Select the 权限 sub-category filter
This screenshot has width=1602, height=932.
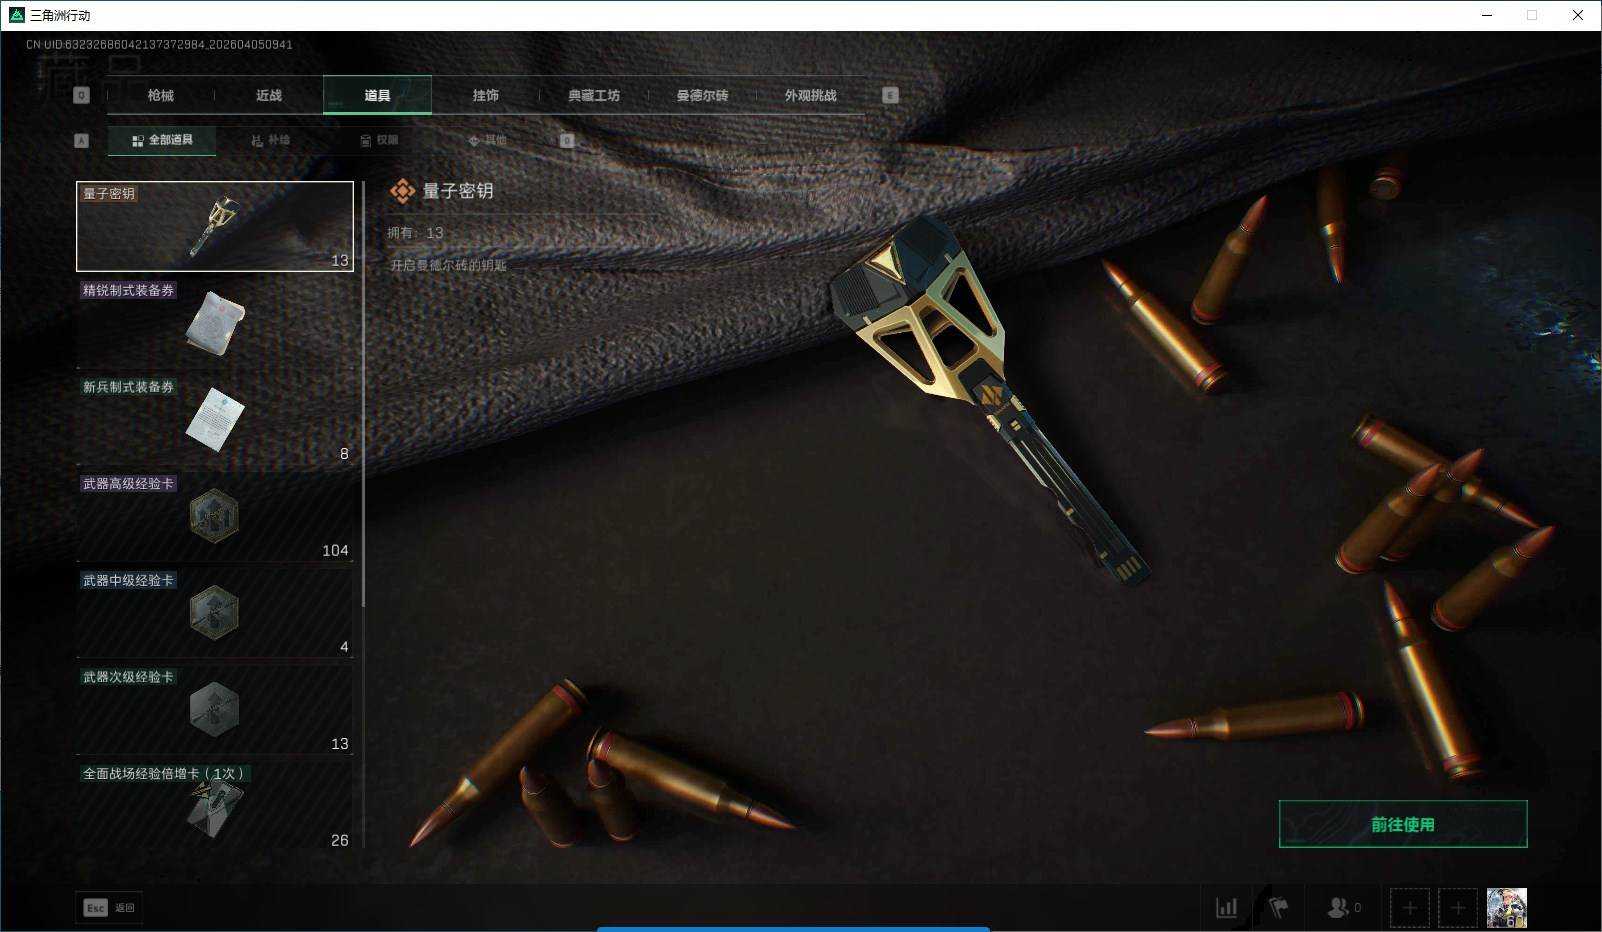[379, 140]
